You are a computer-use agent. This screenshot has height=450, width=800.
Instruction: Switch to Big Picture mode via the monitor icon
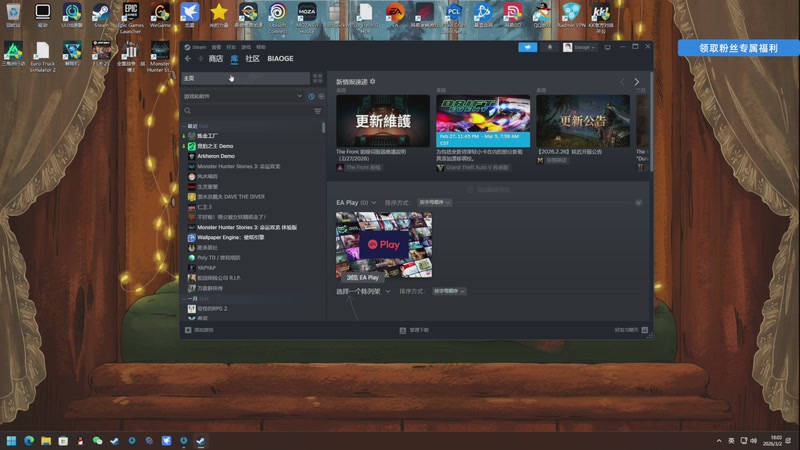(x=607, y=47)
